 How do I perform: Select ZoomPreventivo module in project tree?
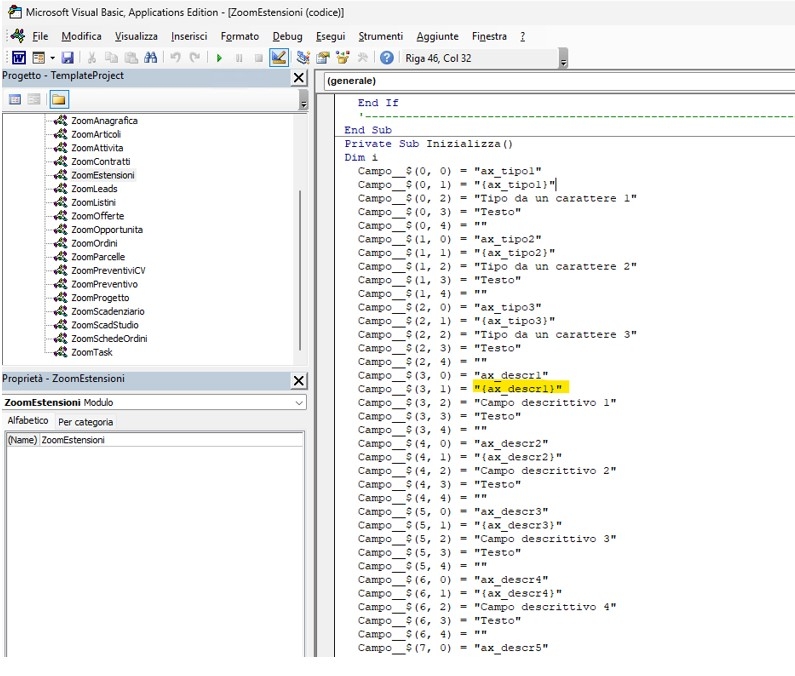point(104,284)
